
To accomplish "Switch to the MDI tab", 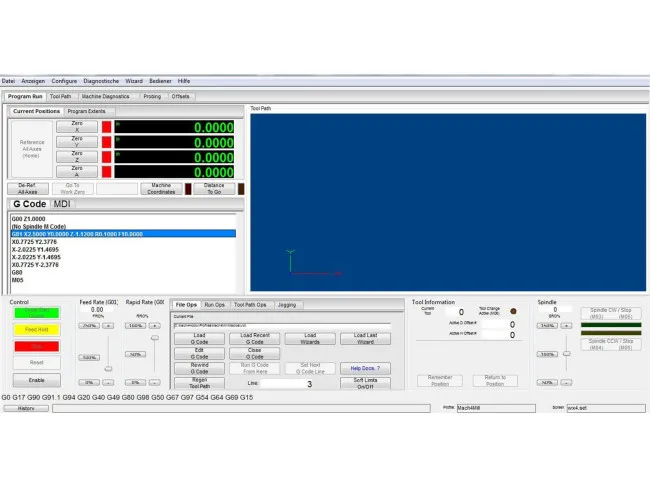I will (x=62, y=204).
